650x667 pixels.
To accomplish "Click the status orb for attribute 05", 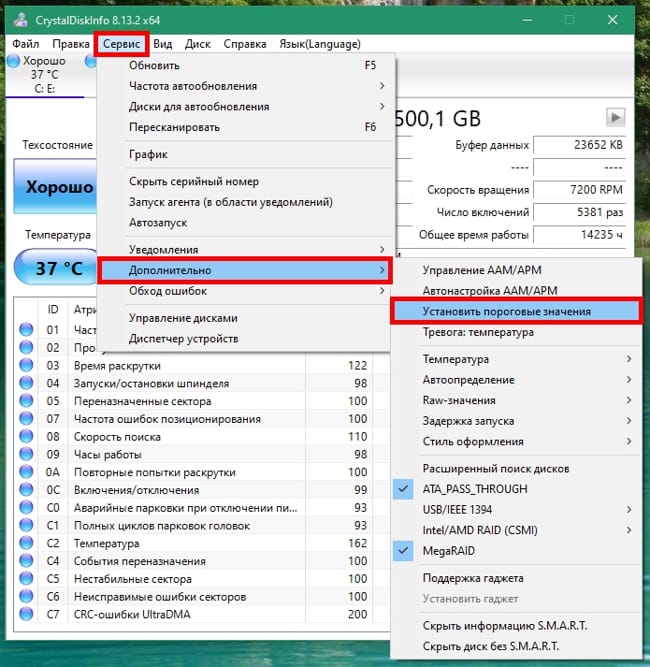I will coord(26,401).
